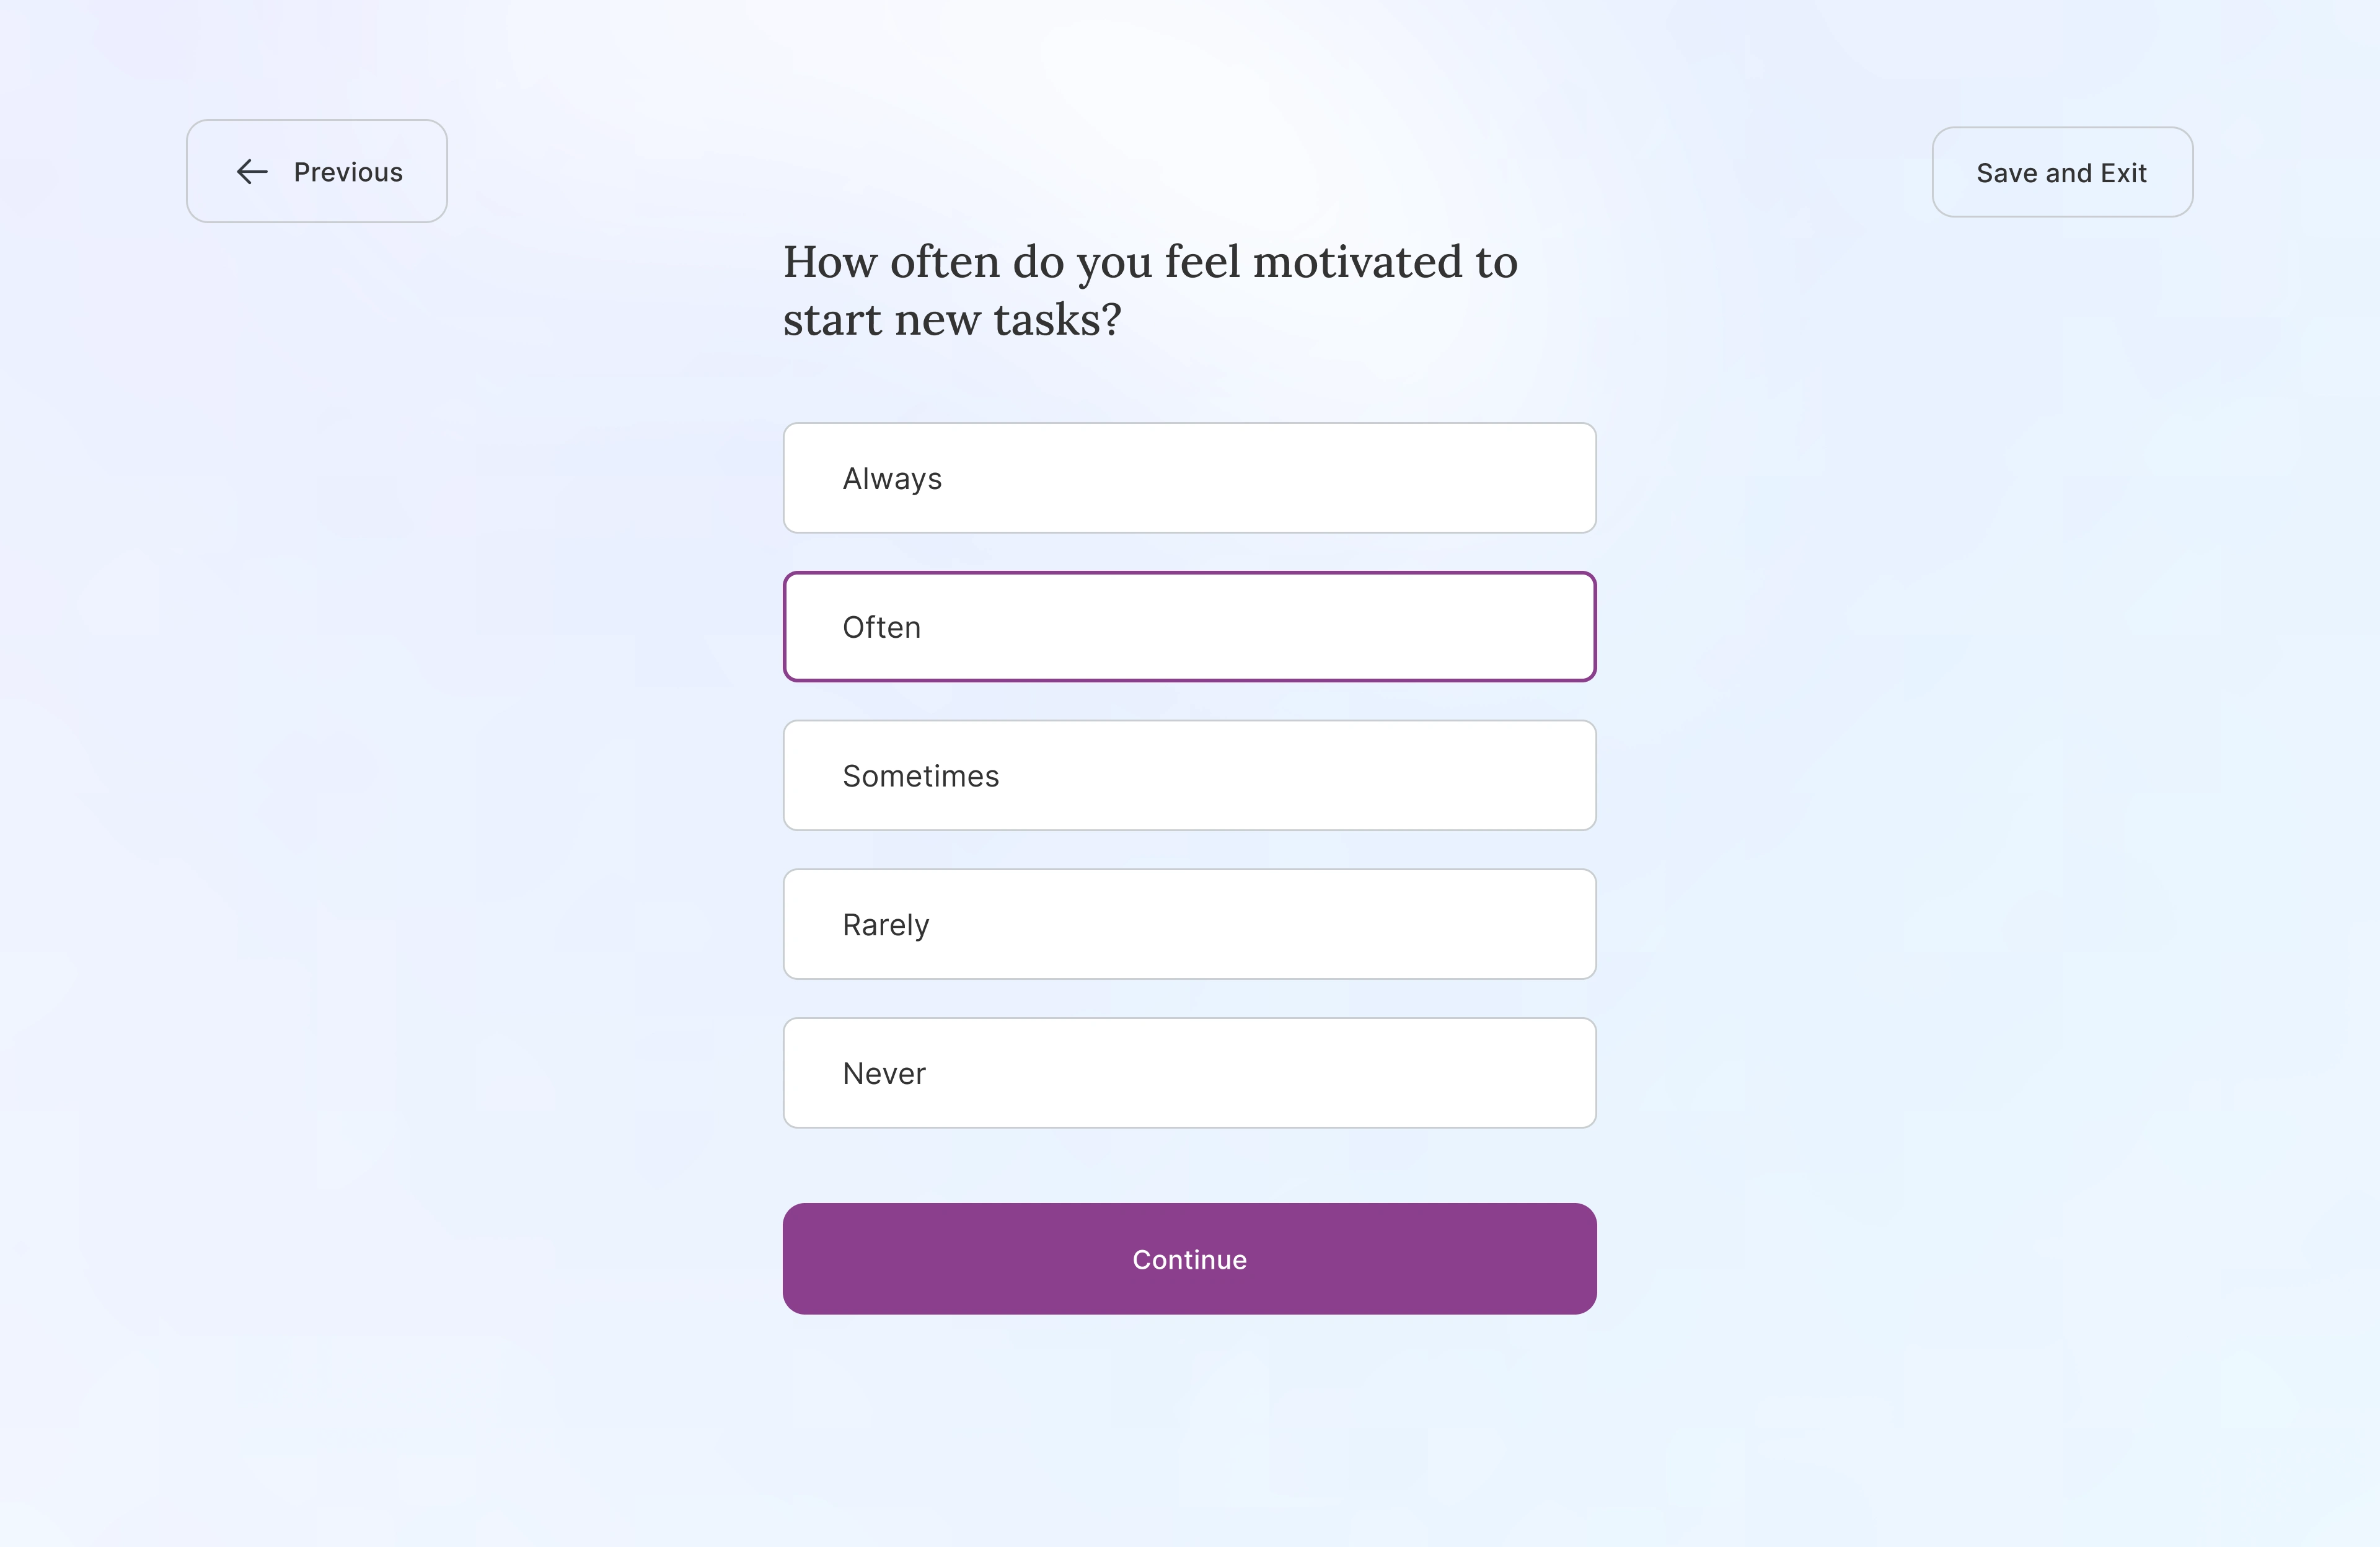2380x1547 pixels.
Task: Select the Always answer option
Action: click(x=1189, y=478)
